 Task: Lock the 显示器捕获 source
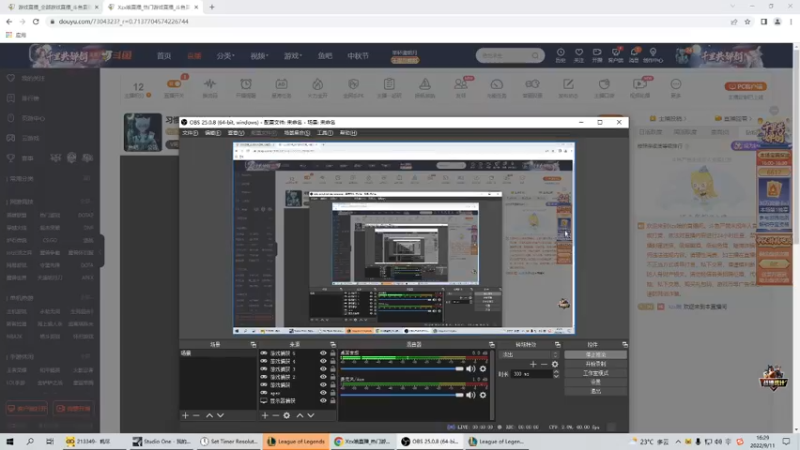333,401
